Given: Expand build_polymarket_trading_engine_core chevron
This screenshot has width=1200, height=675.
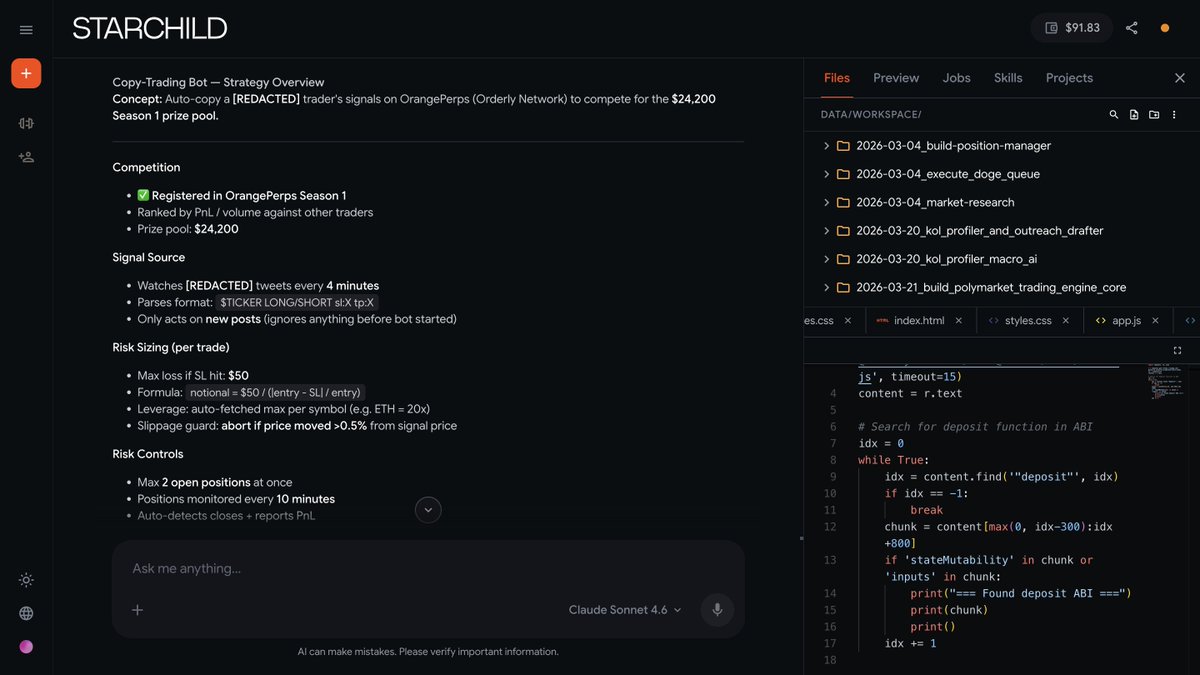Looking at the screenshot, I should coord(826,287).
